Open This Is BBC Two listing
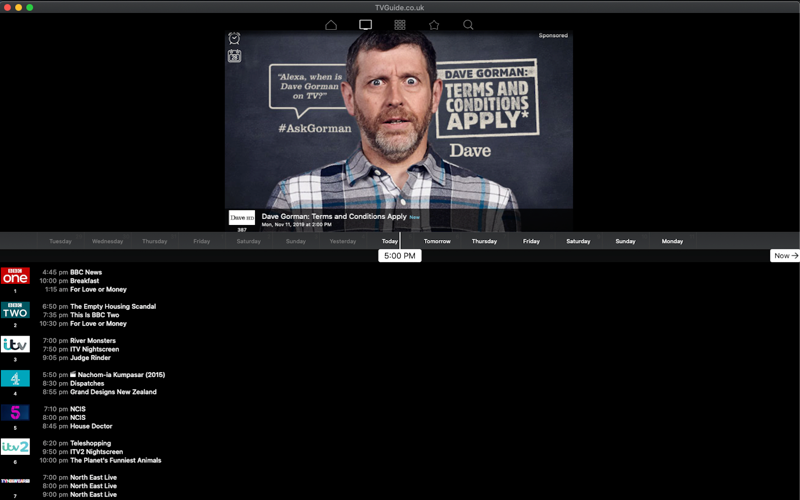The height and width of the screenshot is (500, 800). coord(94,315)
